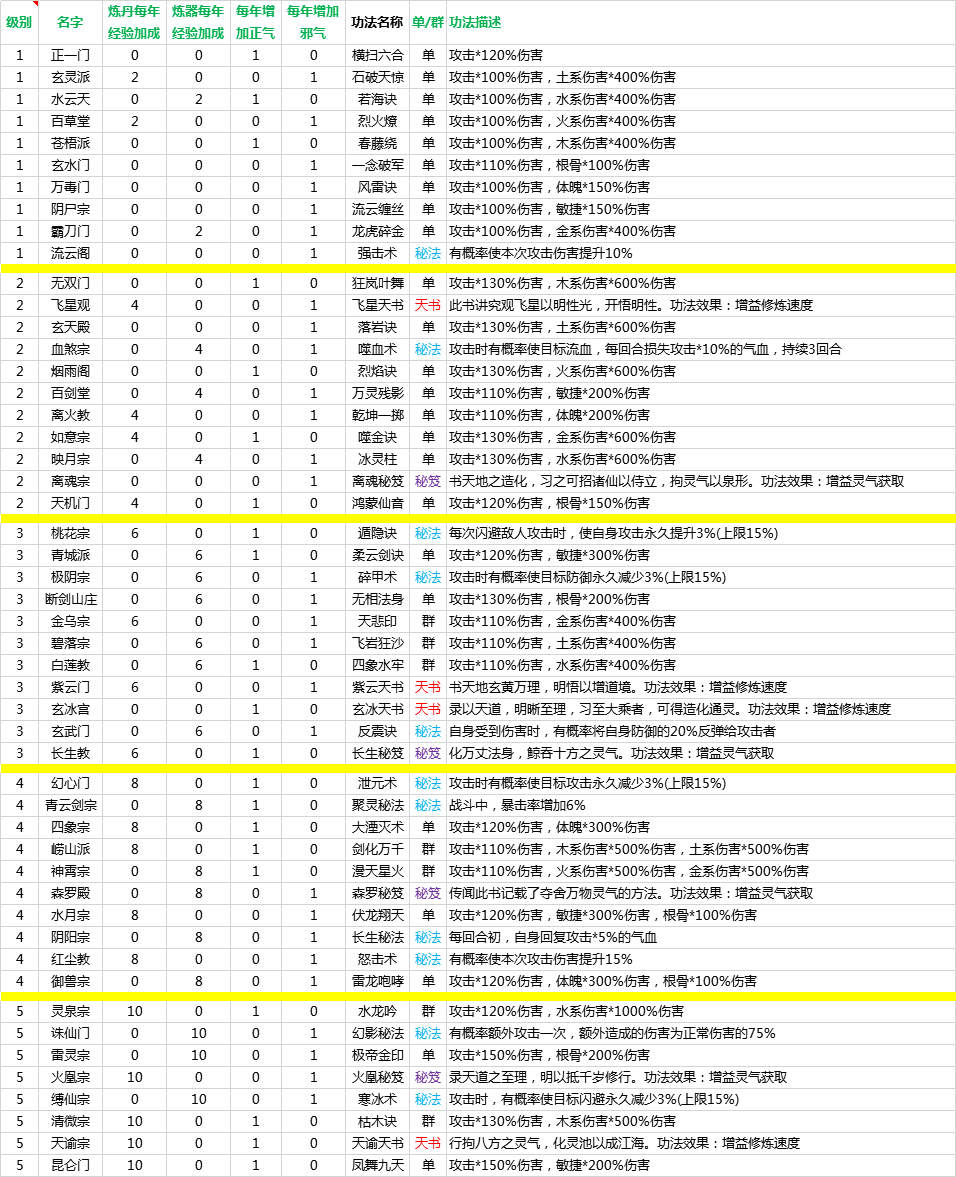Screen dimensions: 956x1177
Task: Click "秘笈" type in the 离魂宗 row
Action: (x=428, y=481)
